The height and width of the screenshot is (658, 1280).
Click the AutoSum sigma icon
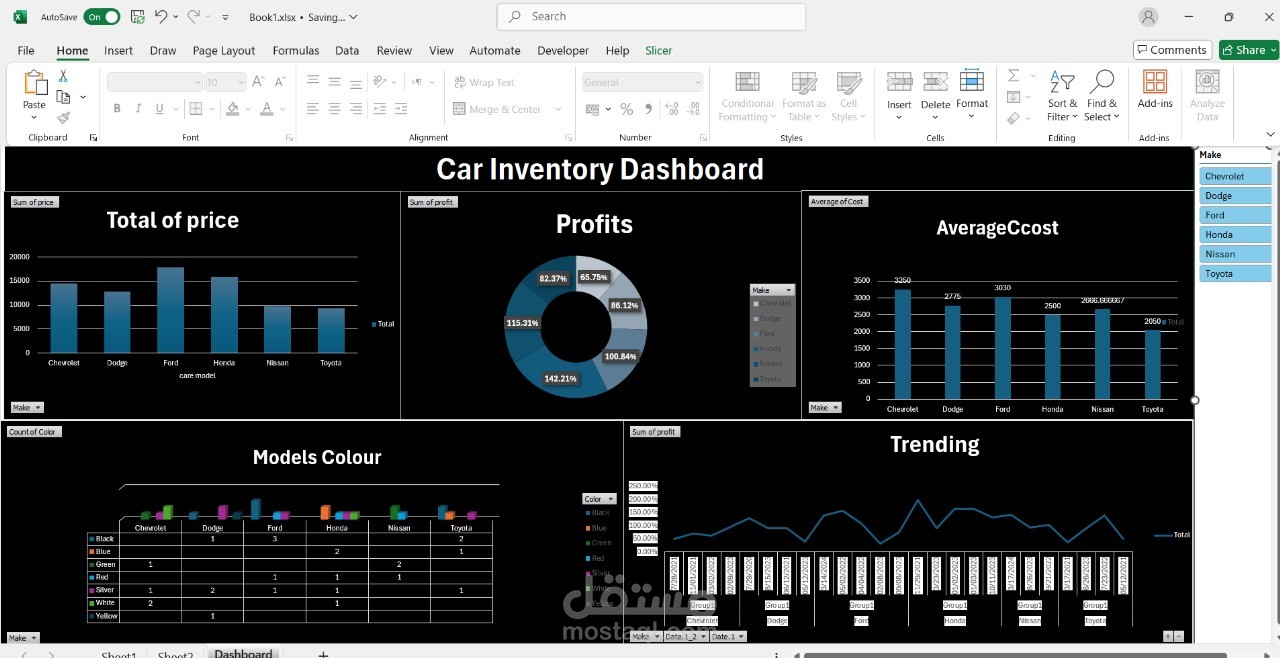(x=1013, y=76)
